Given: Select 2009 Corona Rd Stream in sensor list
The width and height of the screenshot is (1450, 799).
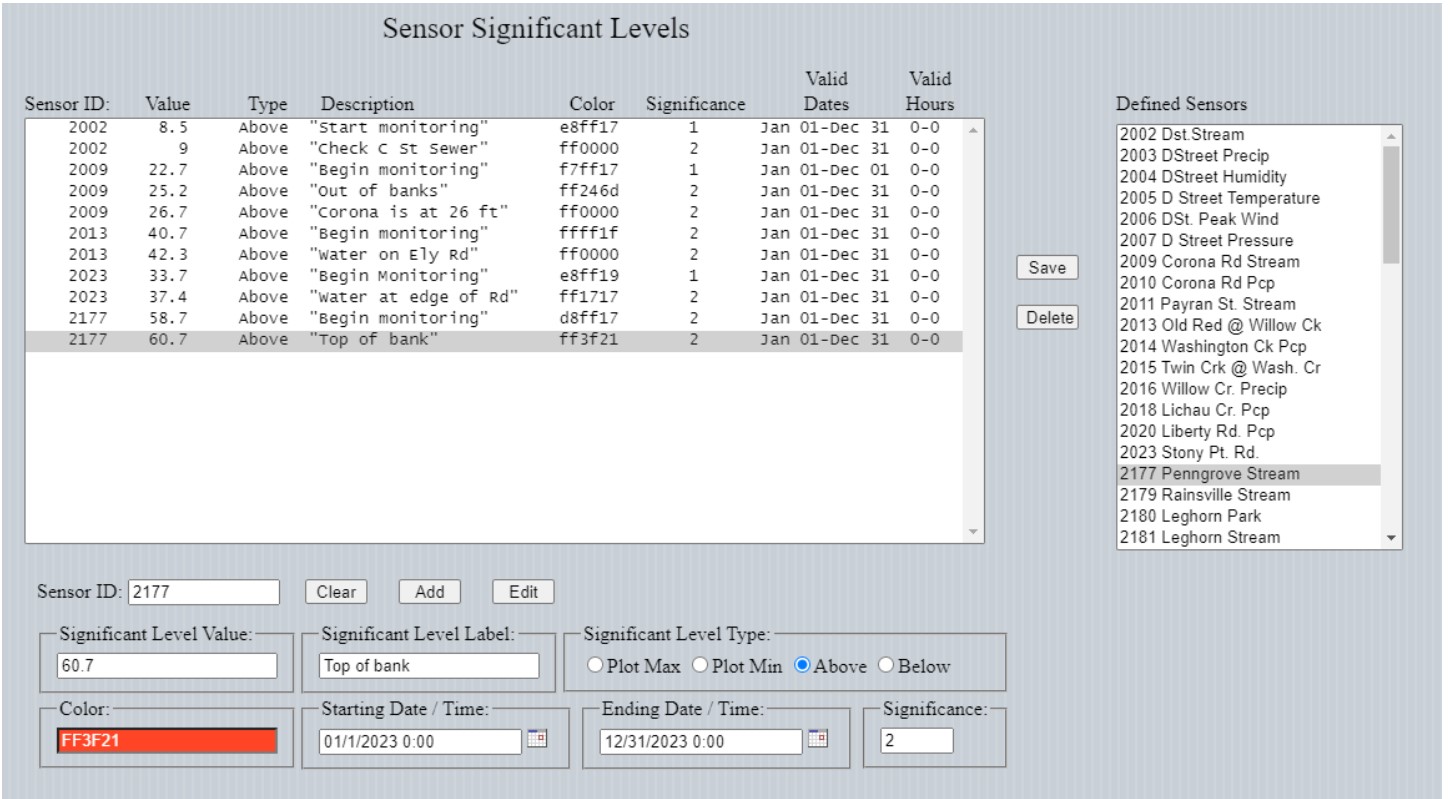Looking at the screenshot, I should pyautogui.click(x=1209, y=262).
